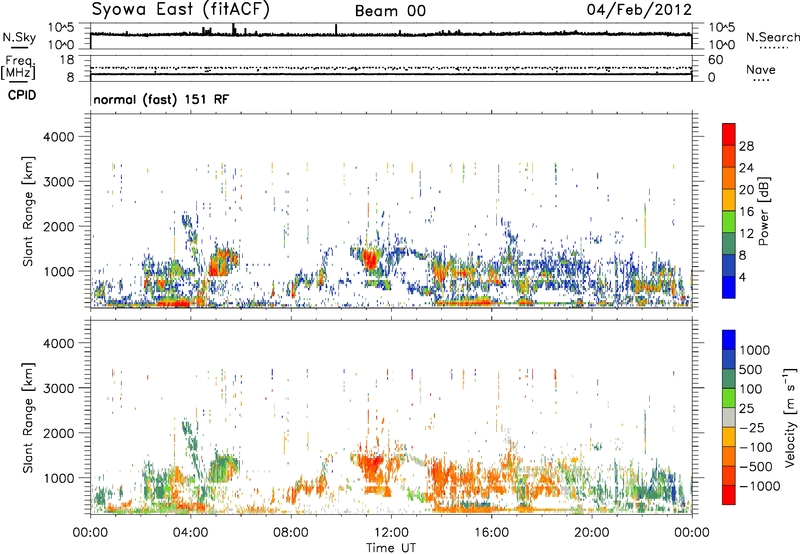Screen dimensions: 800x554
Task: Pick the bright blue top segment of velocity colorbar
Action: 729,340
